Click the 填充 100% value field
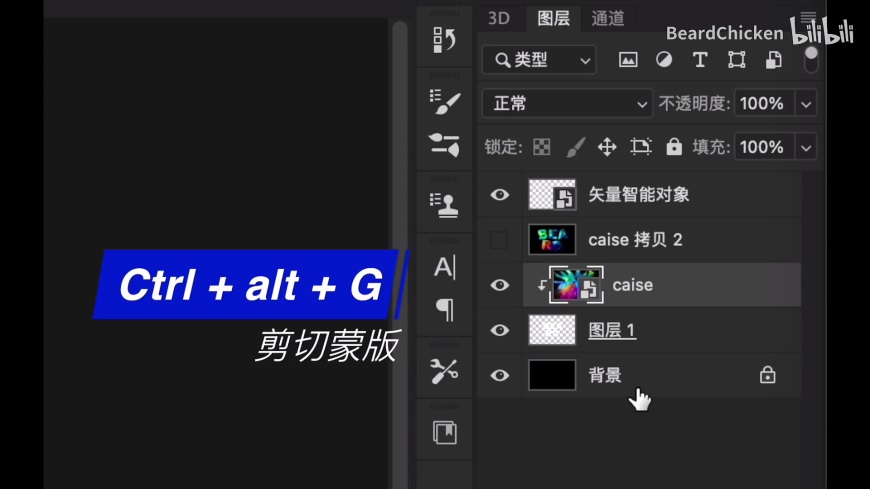This screenshot has height=489, width=870. pyautogui.click(x=764, y=147)
